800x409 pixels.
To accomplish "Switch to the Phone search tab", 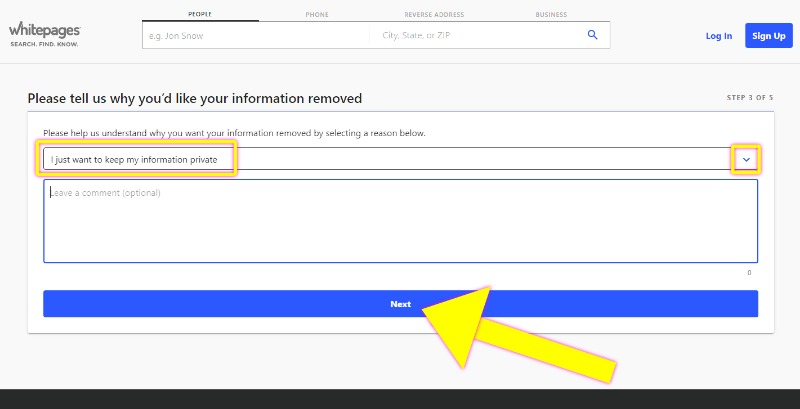I will click(x=317, y=15).
